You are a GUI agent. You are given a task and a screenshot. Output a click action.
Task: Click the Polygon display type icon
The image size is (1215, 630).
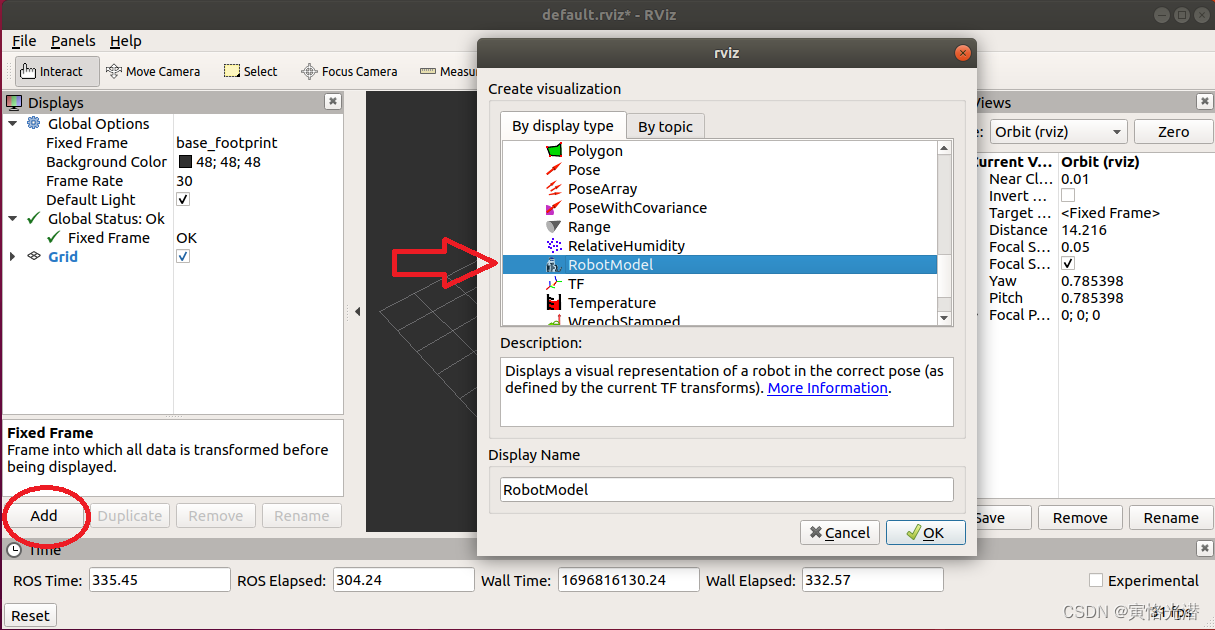554,151
